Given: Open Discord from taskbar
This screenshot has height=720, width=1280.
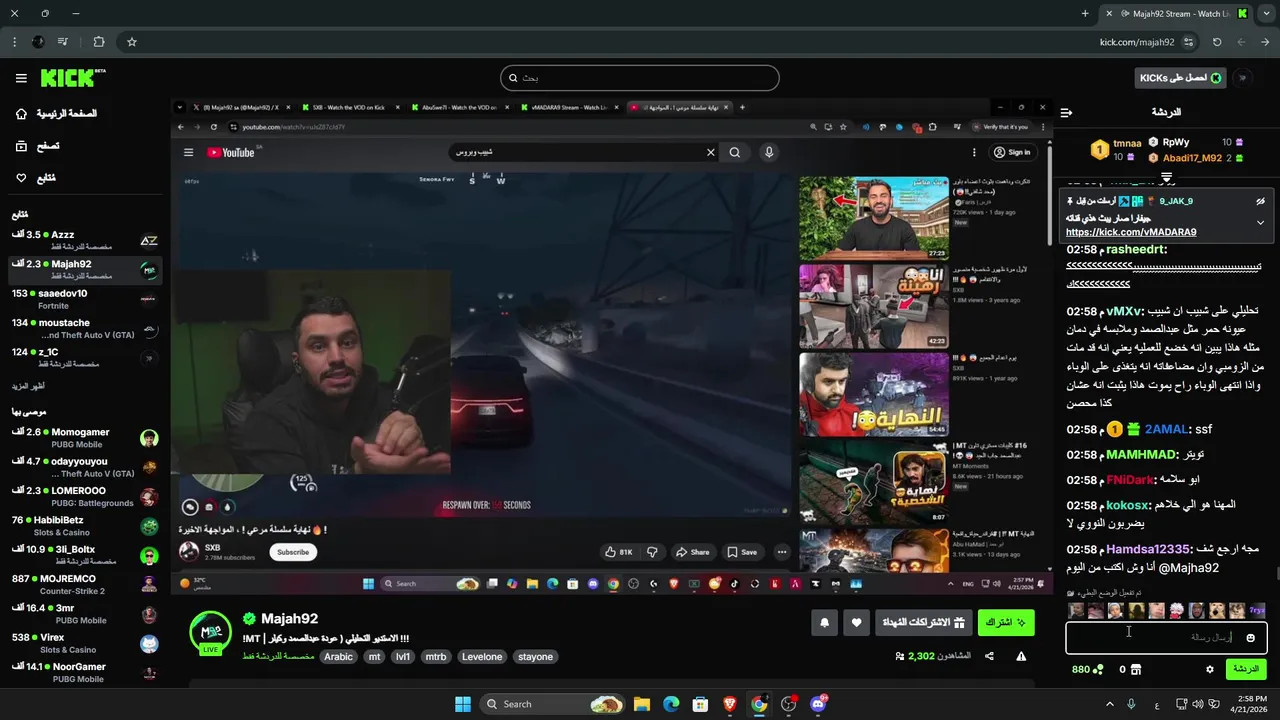Looking at the screenshot, I should [x=818, y=704].
